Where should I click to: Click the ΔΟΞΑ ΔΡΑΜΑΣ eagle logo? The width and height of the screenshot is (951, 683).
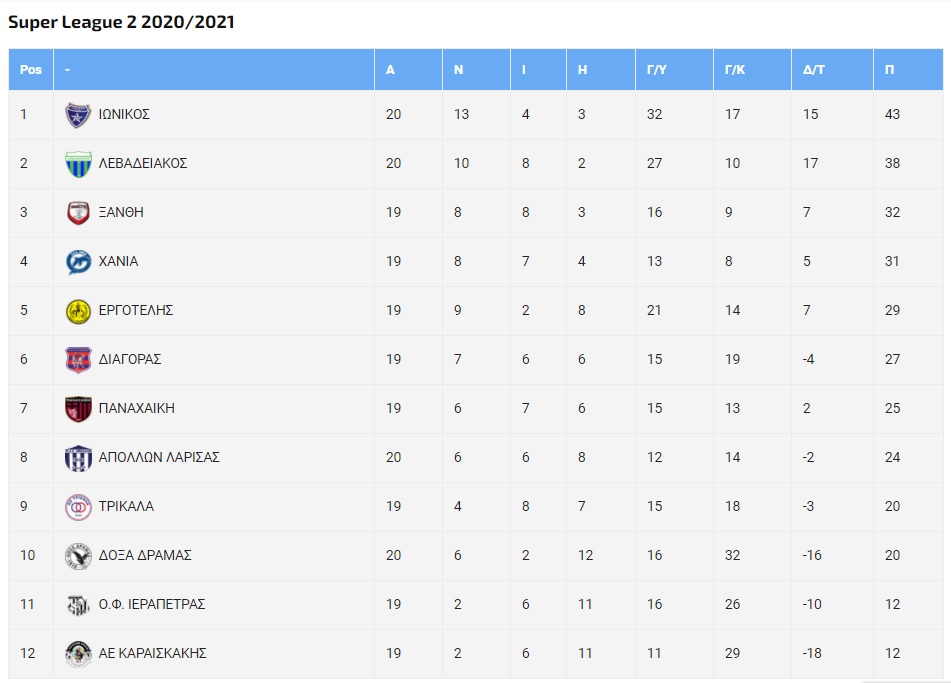(78, 556)
